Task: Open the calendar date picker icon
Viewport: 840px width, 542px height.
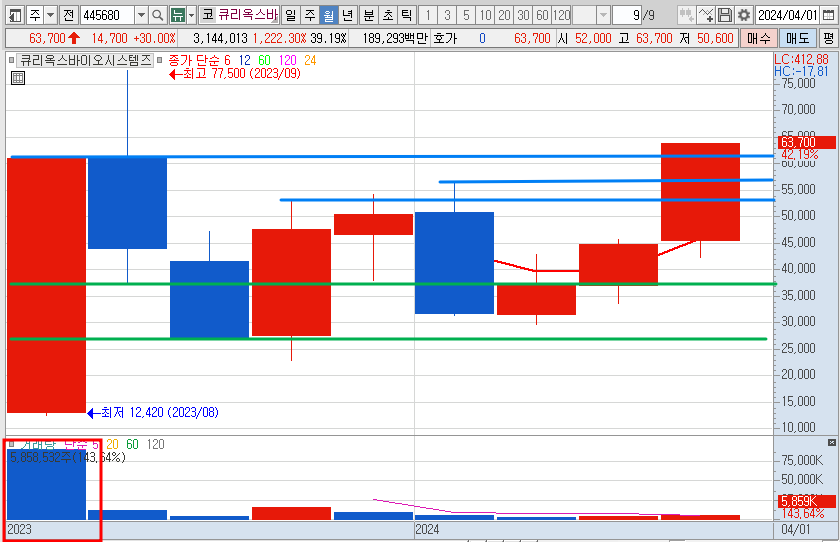Action: click(x=828, y=15)
